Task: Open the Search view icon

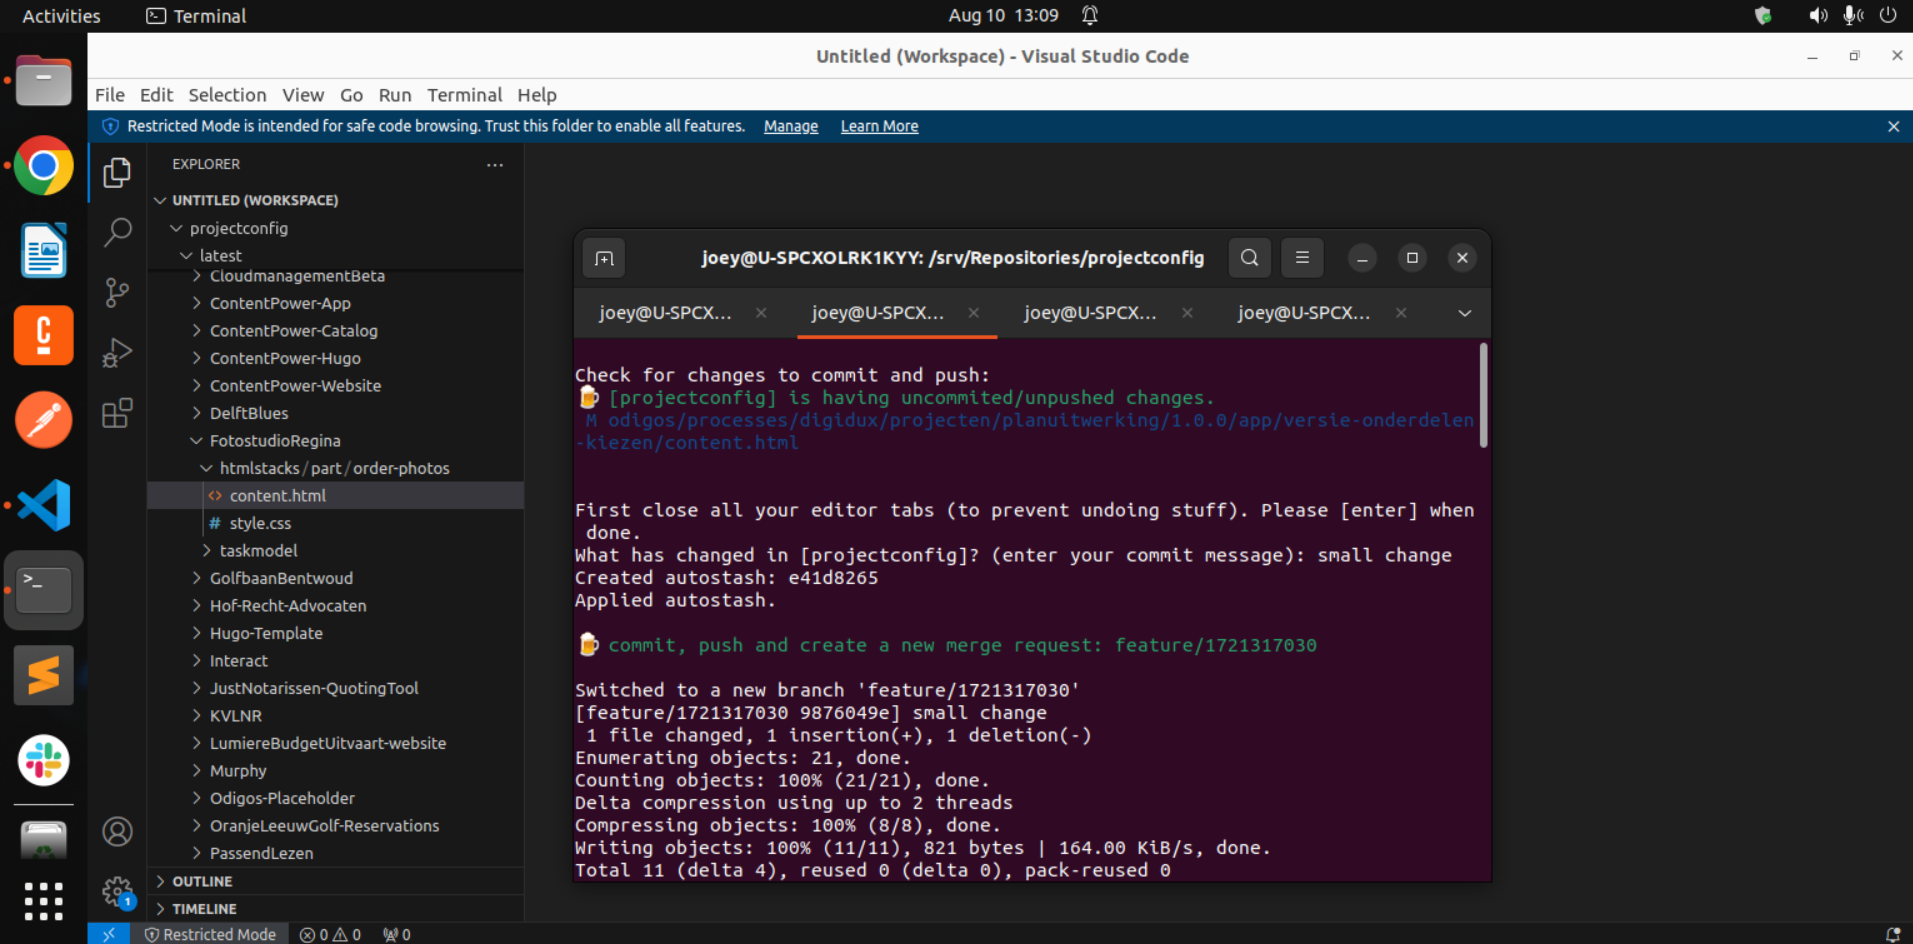Action: [117, 233]
